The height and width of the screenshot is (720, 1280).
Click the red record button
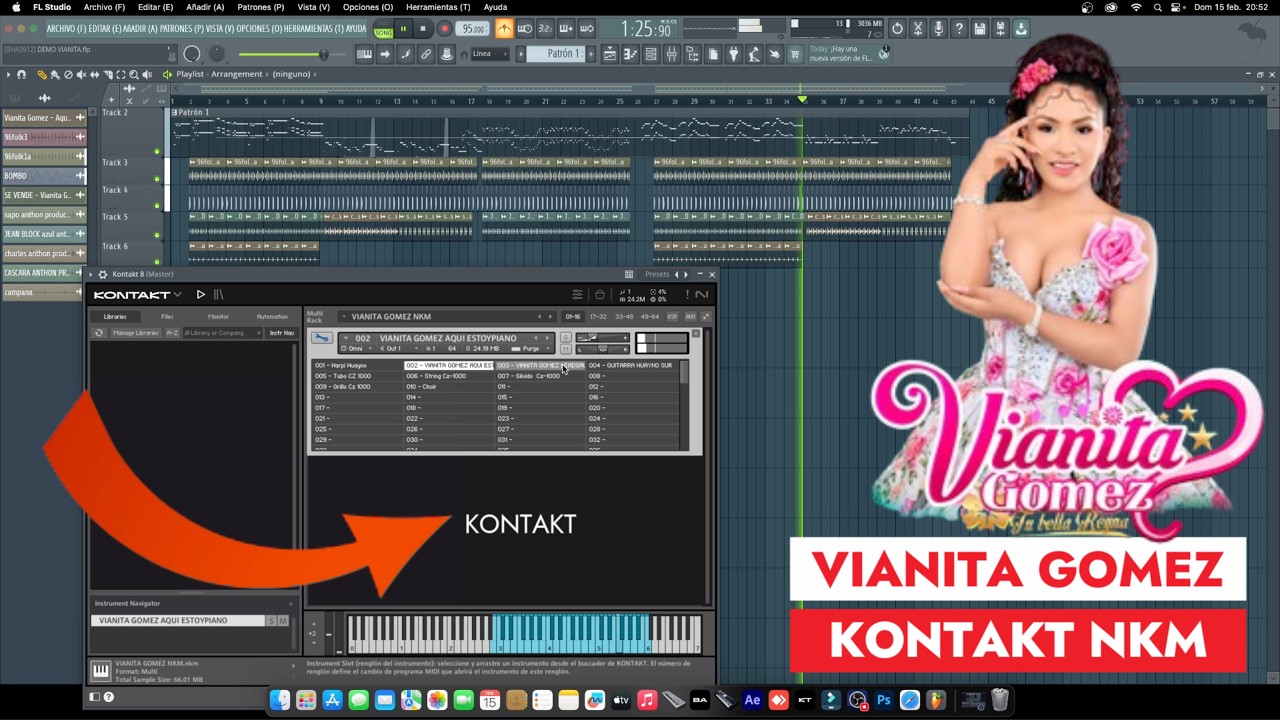pyautogui.click(x=444, y=29)
